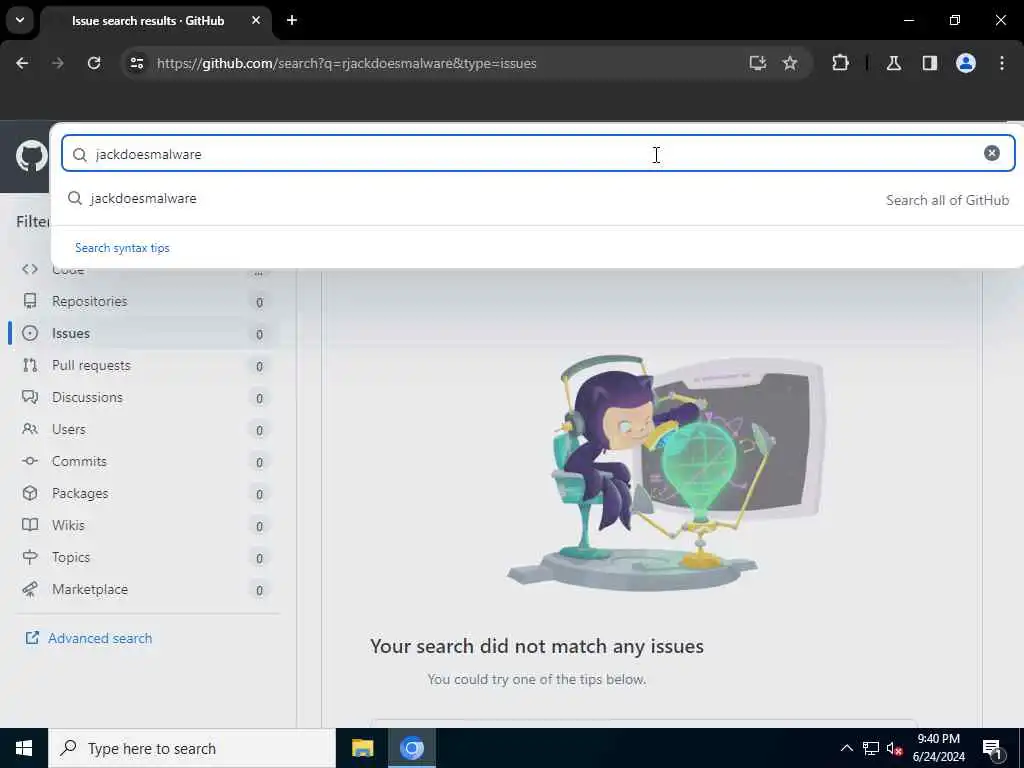The image size is (1024, 768).
Task: Filter results by Topics
Action: point(145,557)
